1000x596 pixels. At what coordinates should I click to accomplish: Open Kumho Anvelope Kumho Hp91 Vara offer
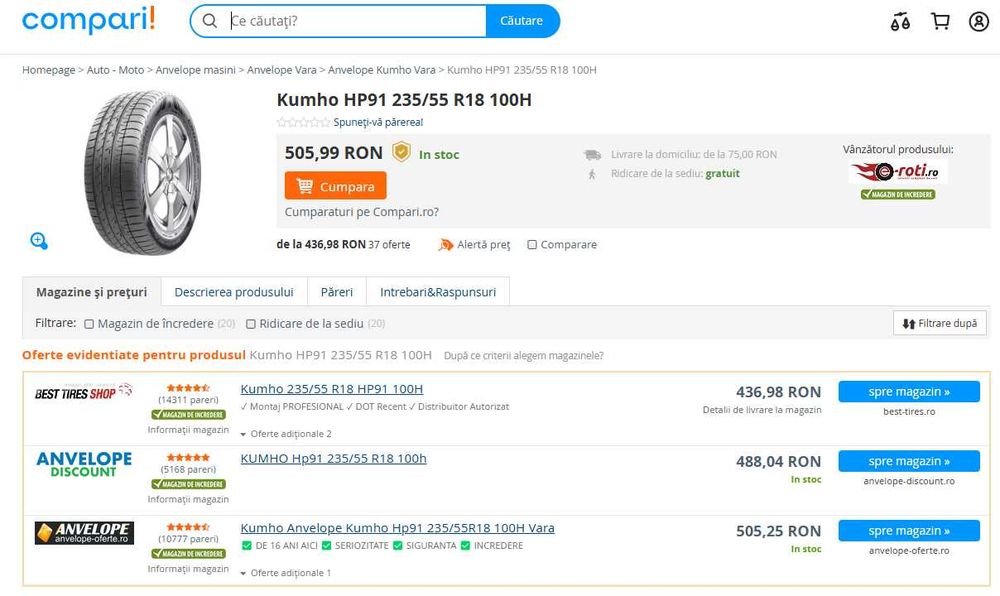(397, 528)
